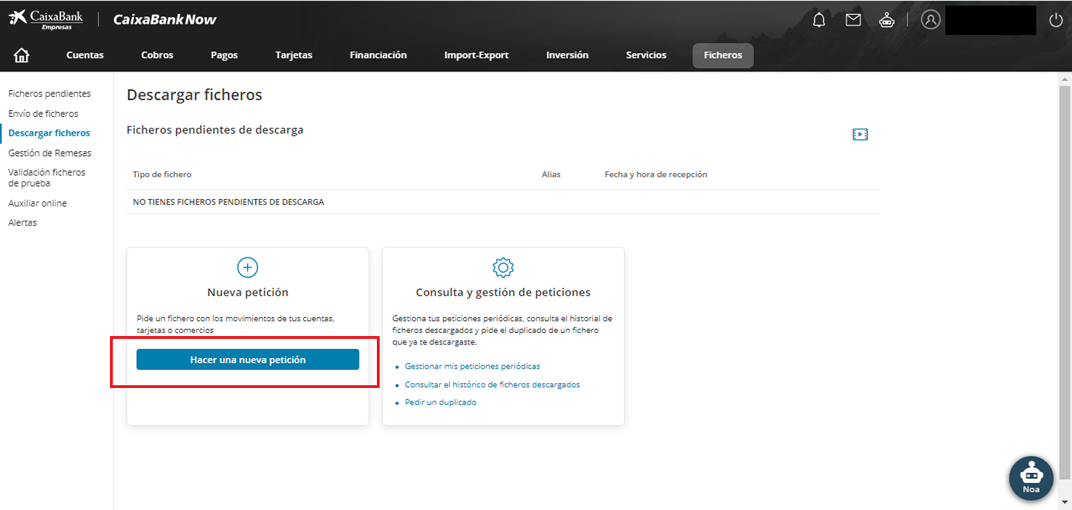Play the video tutorial icon

point(860,134)
